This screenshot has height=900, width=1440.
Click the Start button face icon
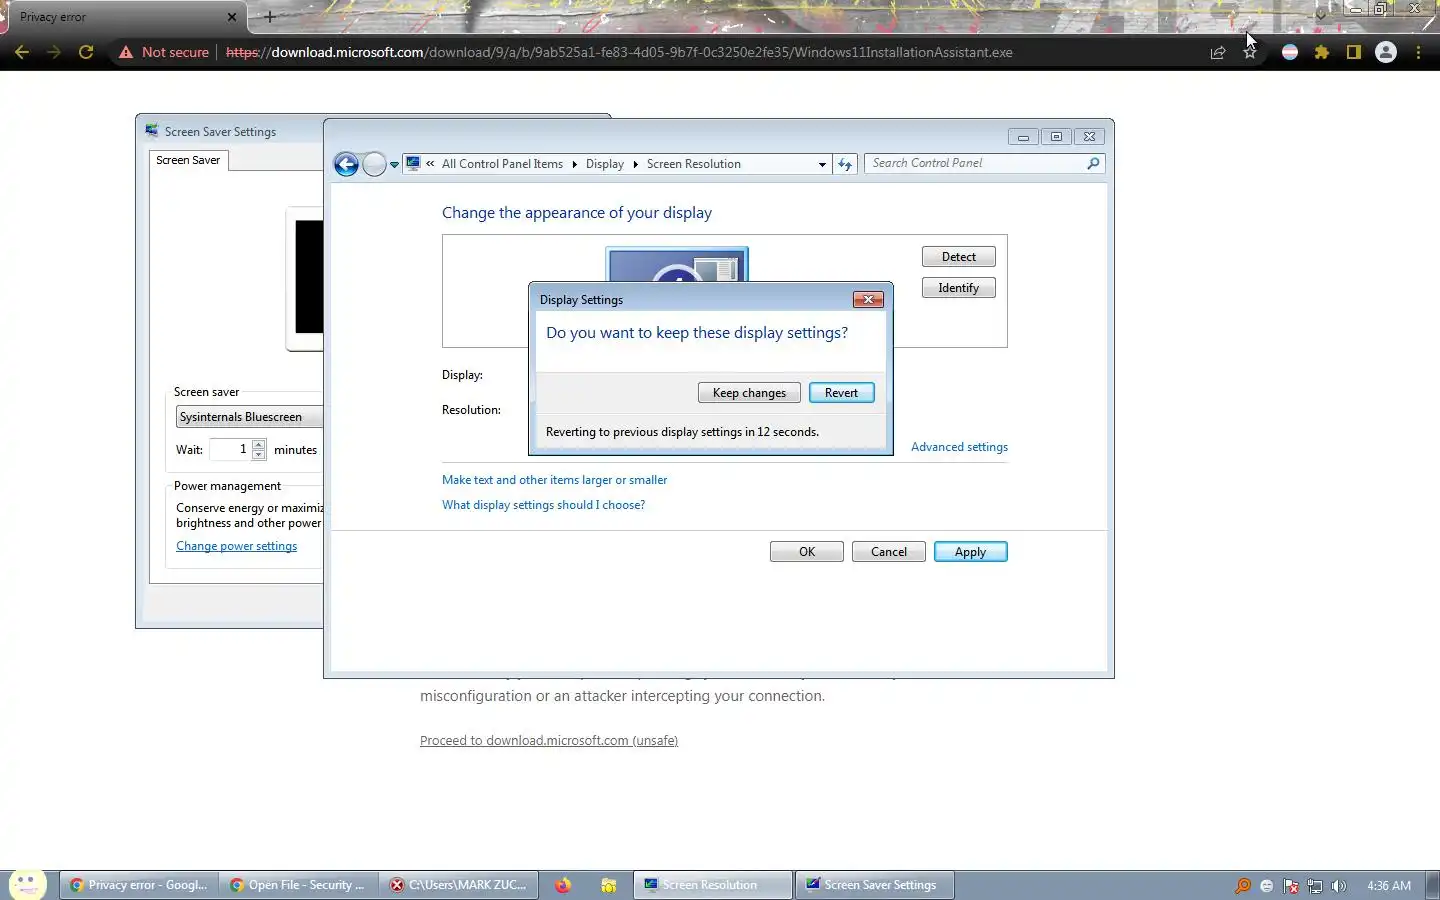pyautogui.click(x=27, y=885)
